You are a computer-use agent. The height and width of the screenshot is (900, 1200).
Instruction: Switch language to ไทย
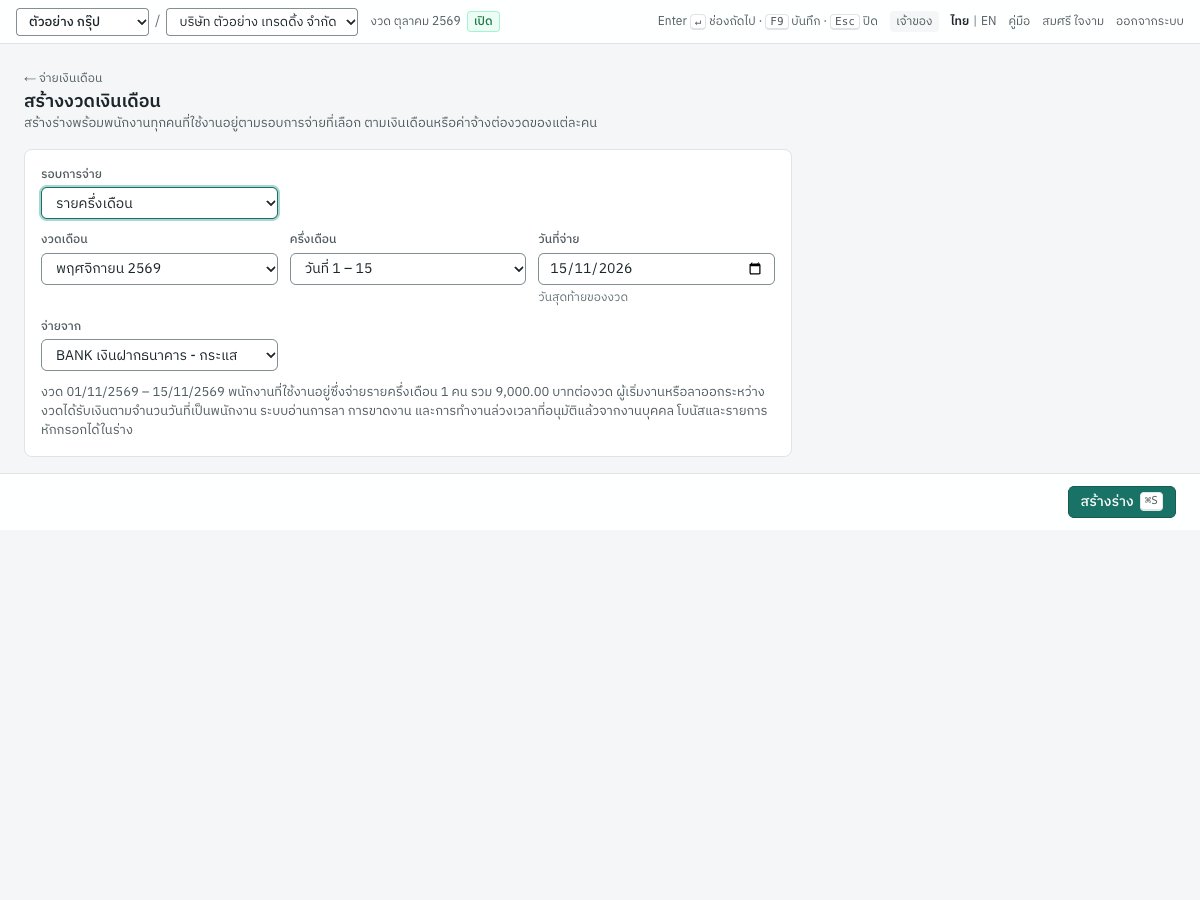(959, 21)
